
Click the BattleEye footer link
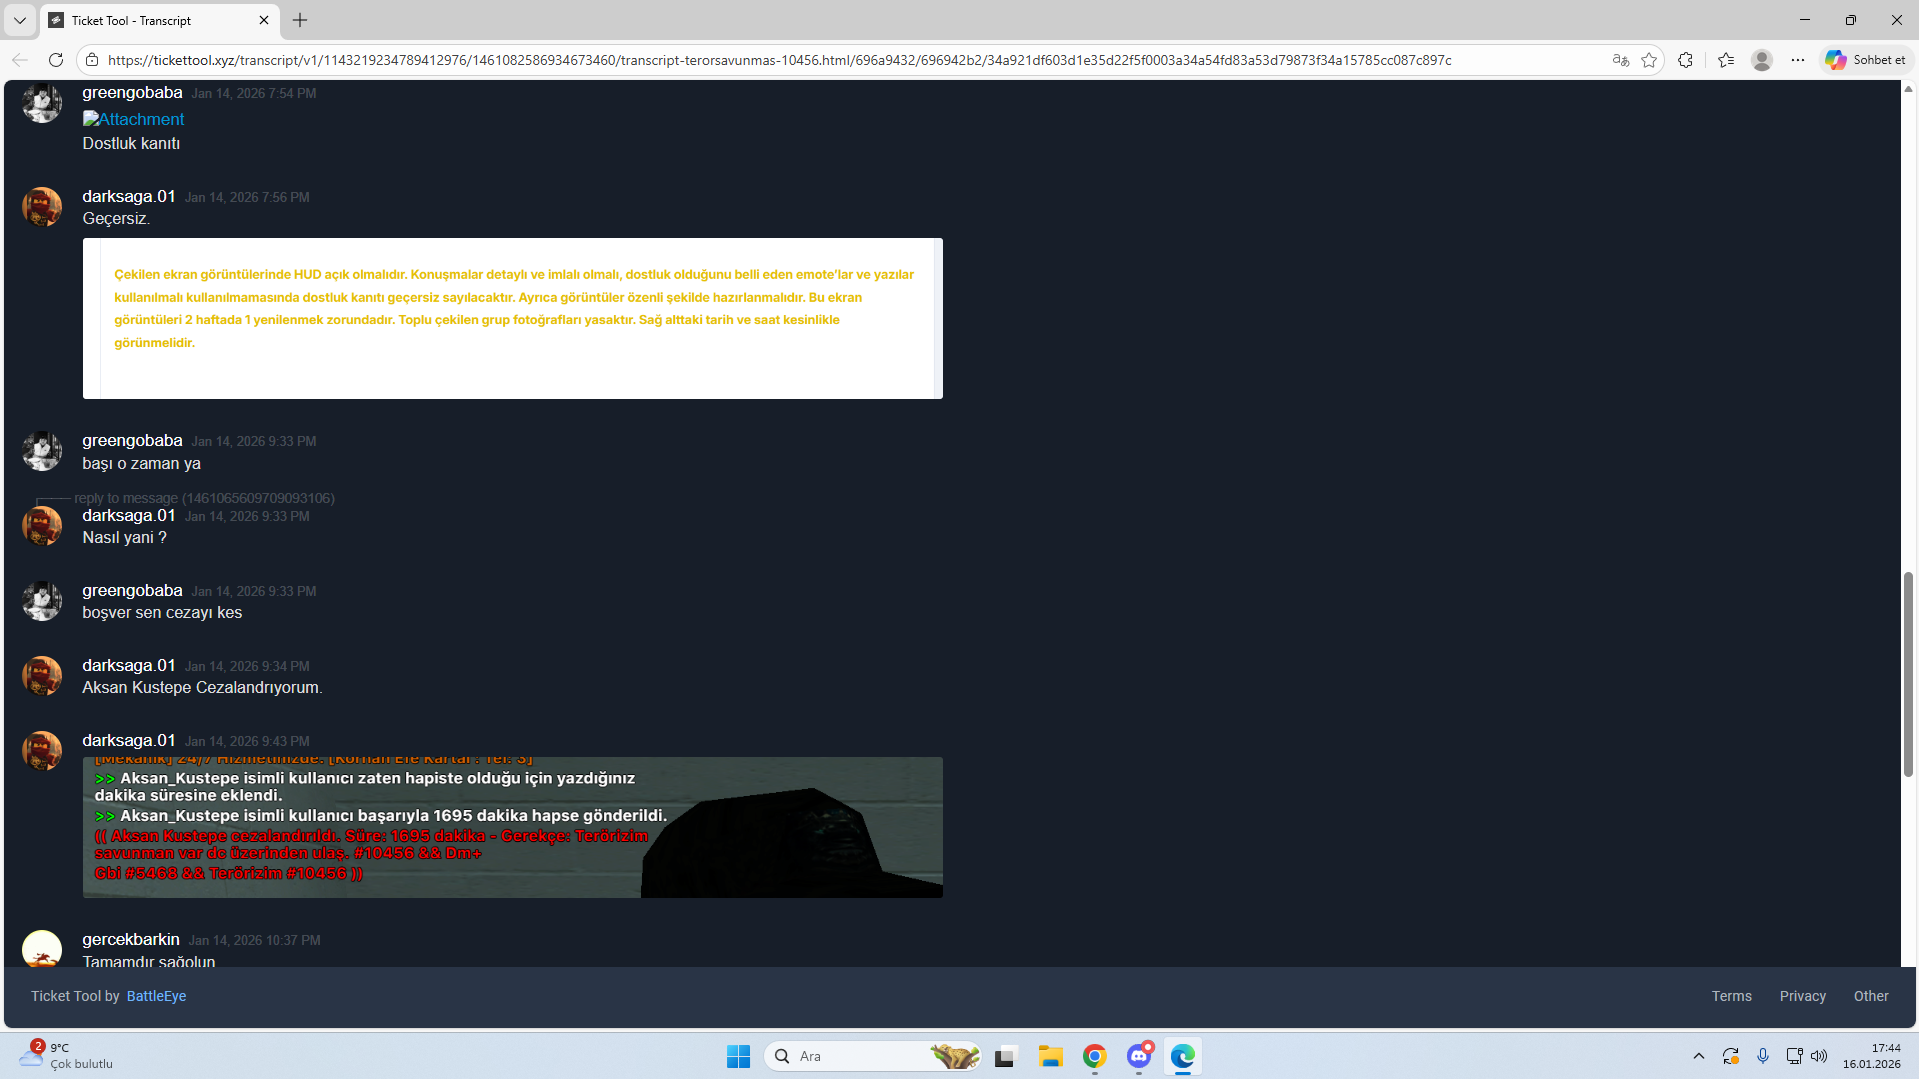(x=156, y=996)
